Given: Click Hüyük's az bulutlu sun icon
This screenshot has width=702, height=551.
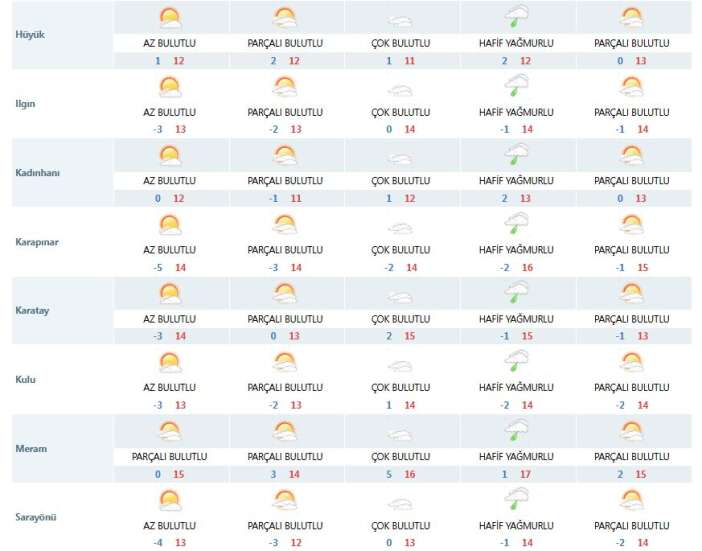Looking at the screenshot, I should tap(170, 17).
